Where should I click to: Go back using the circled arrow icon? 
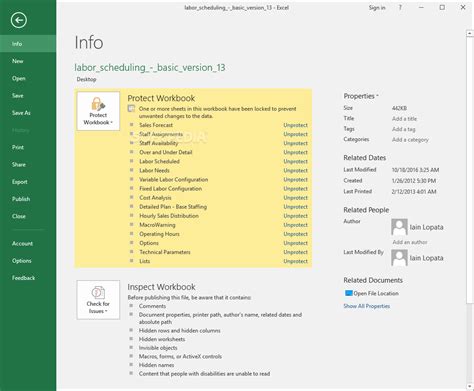(x=19, y=20)
